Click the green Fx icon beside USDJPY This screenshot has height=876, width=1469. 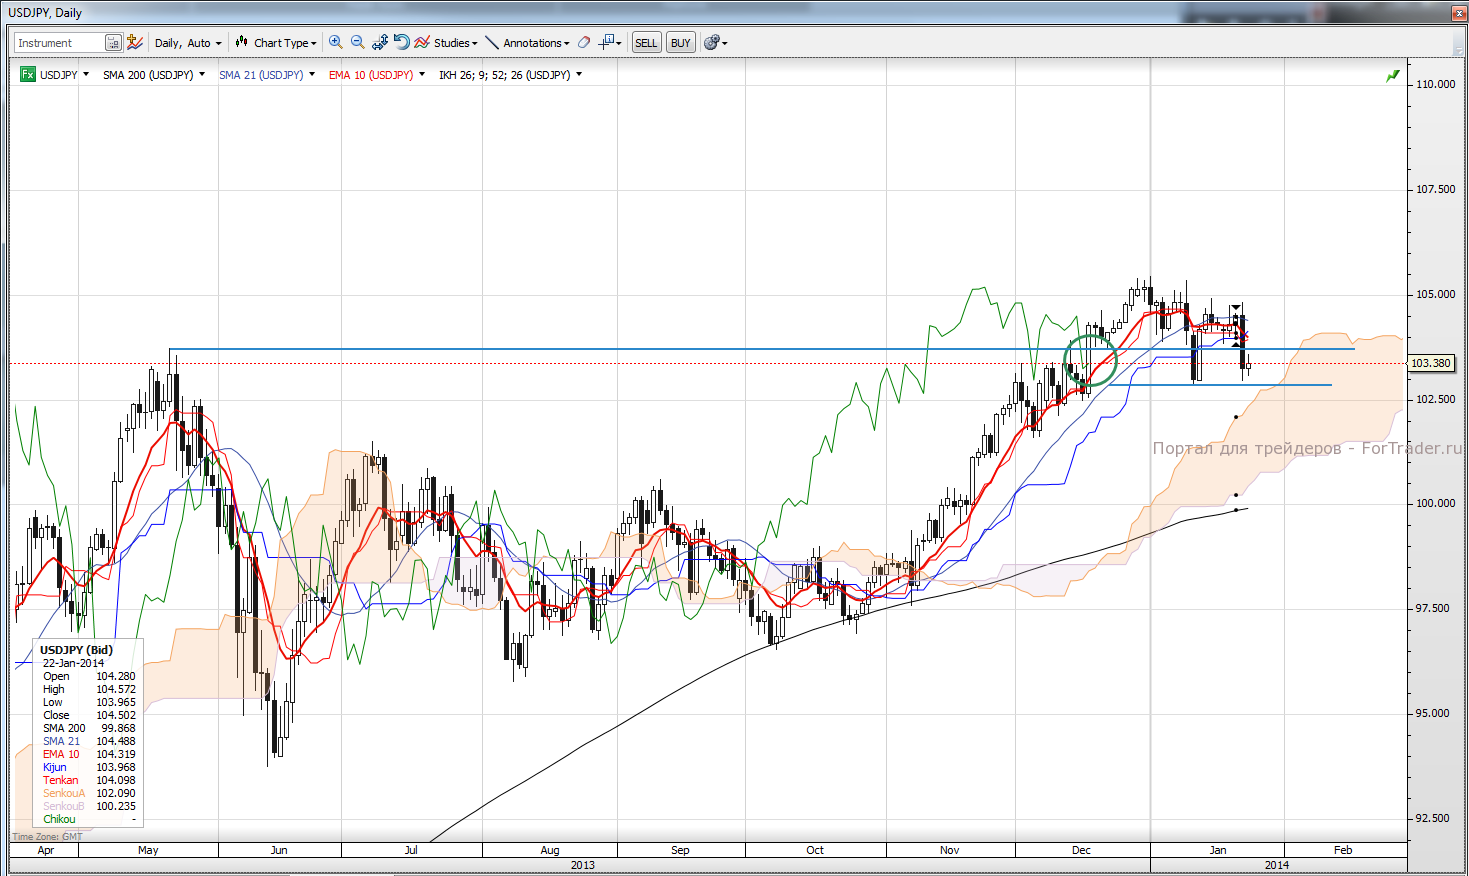(x=28, y=75)
